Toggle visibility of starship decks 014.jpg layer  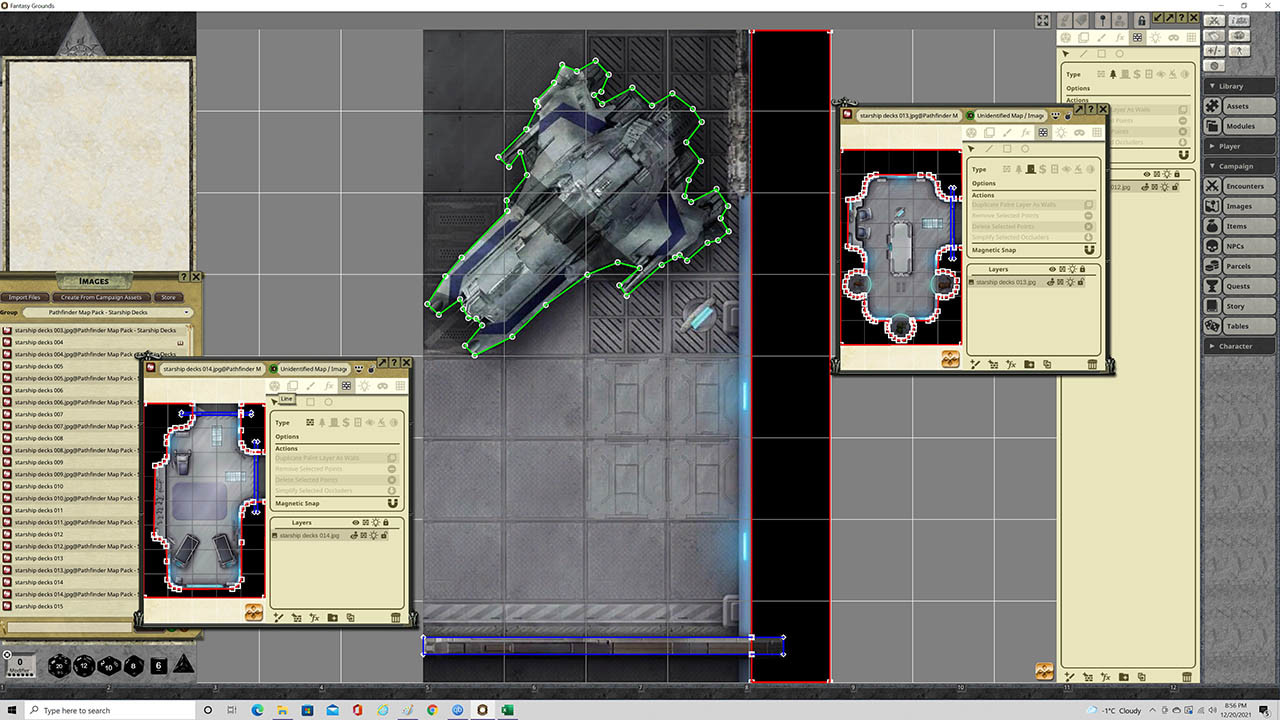click(x=354, y=535)
